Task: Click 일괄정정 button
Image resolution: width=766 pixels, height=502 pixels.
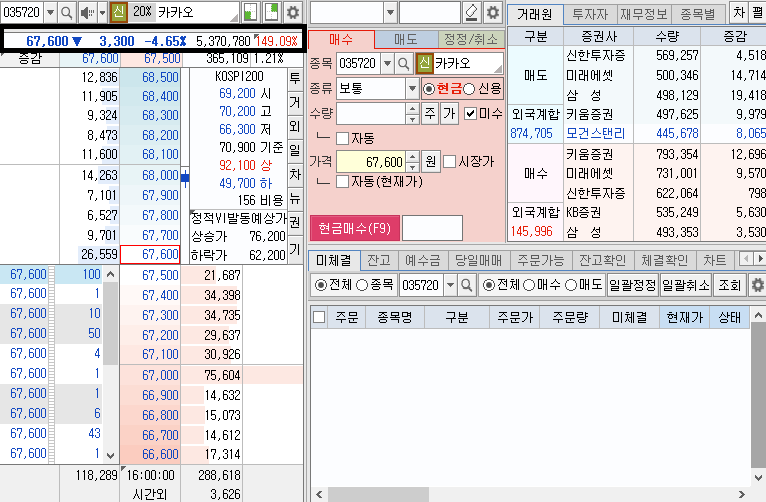Action: coord(633,285)
